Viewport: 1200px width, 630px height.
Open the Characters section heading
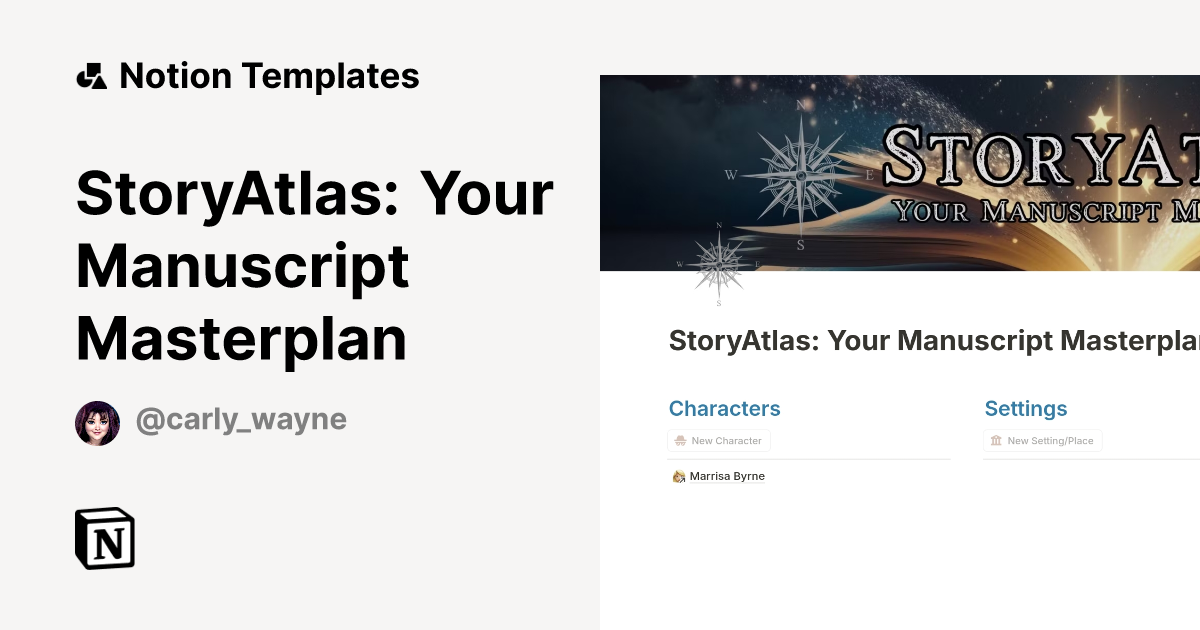tap(724, 408)
